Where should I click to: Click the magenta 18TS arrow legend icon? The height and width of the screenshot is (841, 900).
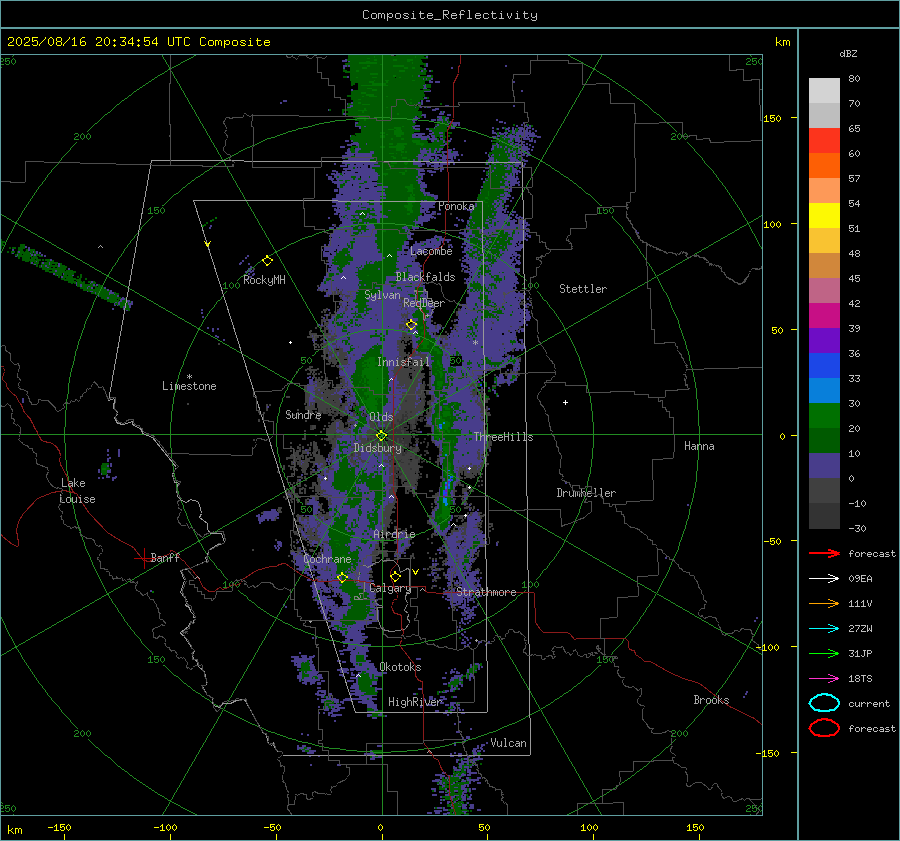(x=824, y=679)
